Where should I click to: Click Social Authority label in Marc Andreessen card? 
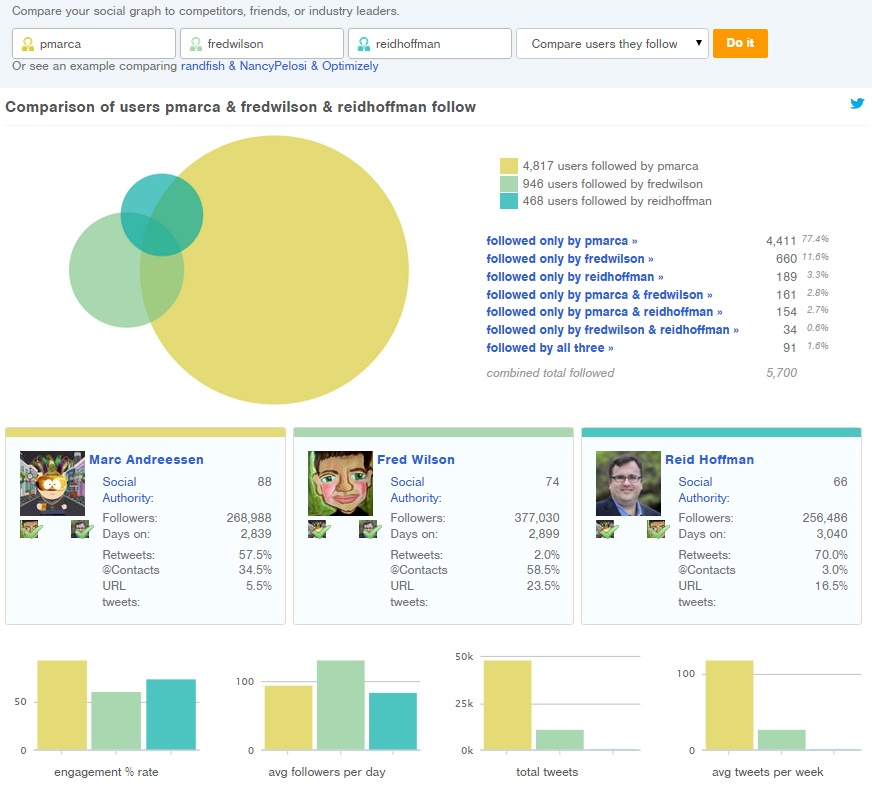coord(127,490)
